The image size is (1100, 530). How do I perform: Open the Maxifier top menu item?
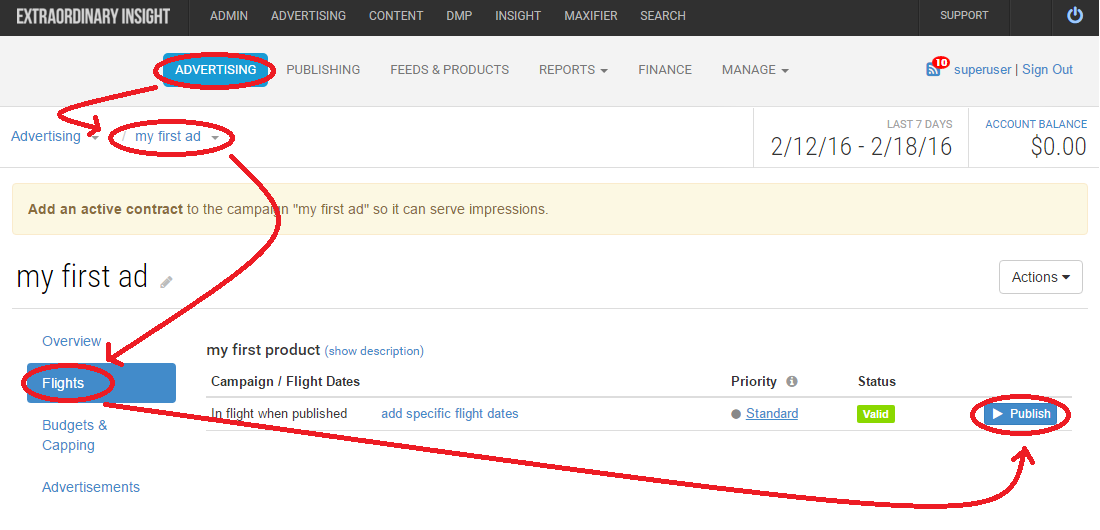(591, 15)
